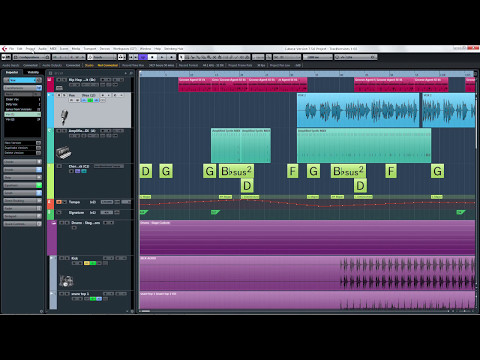
Task: Click the horizontal scrollbar below the arrangement
Action: pyautogui.click(x=293, y=311)
